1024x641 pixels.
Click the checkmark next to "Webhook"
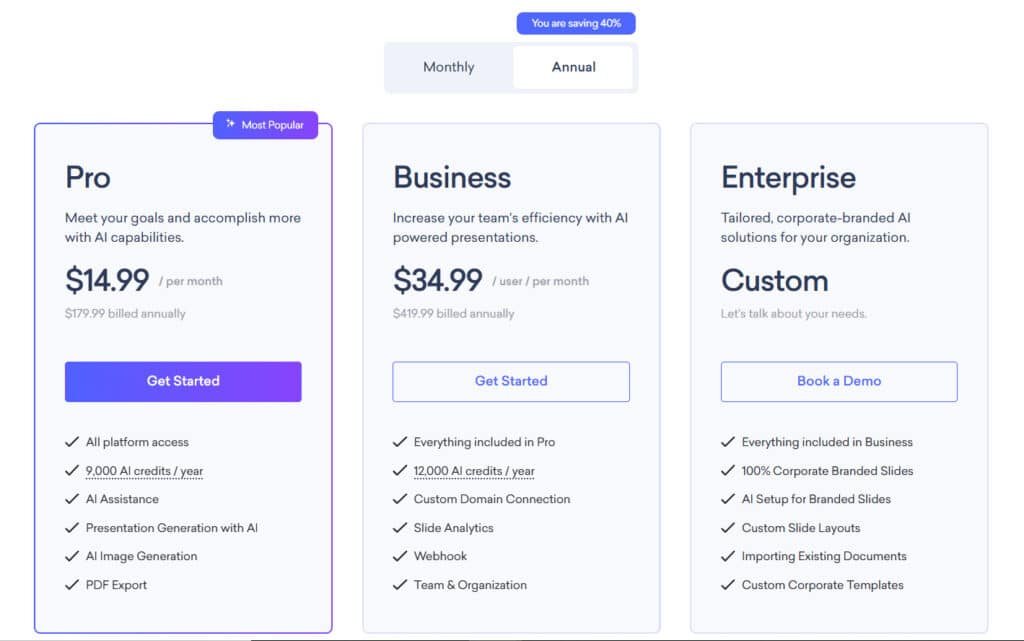click(399, 556)
